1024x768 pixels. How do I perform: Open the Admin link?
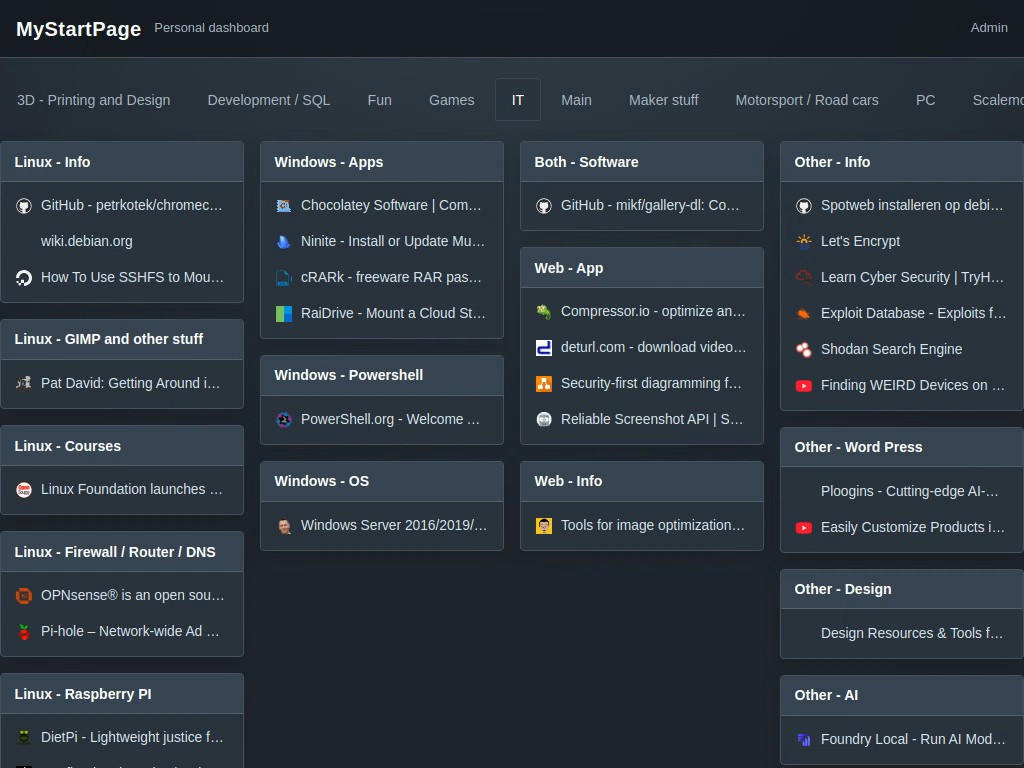coord(989,27)
